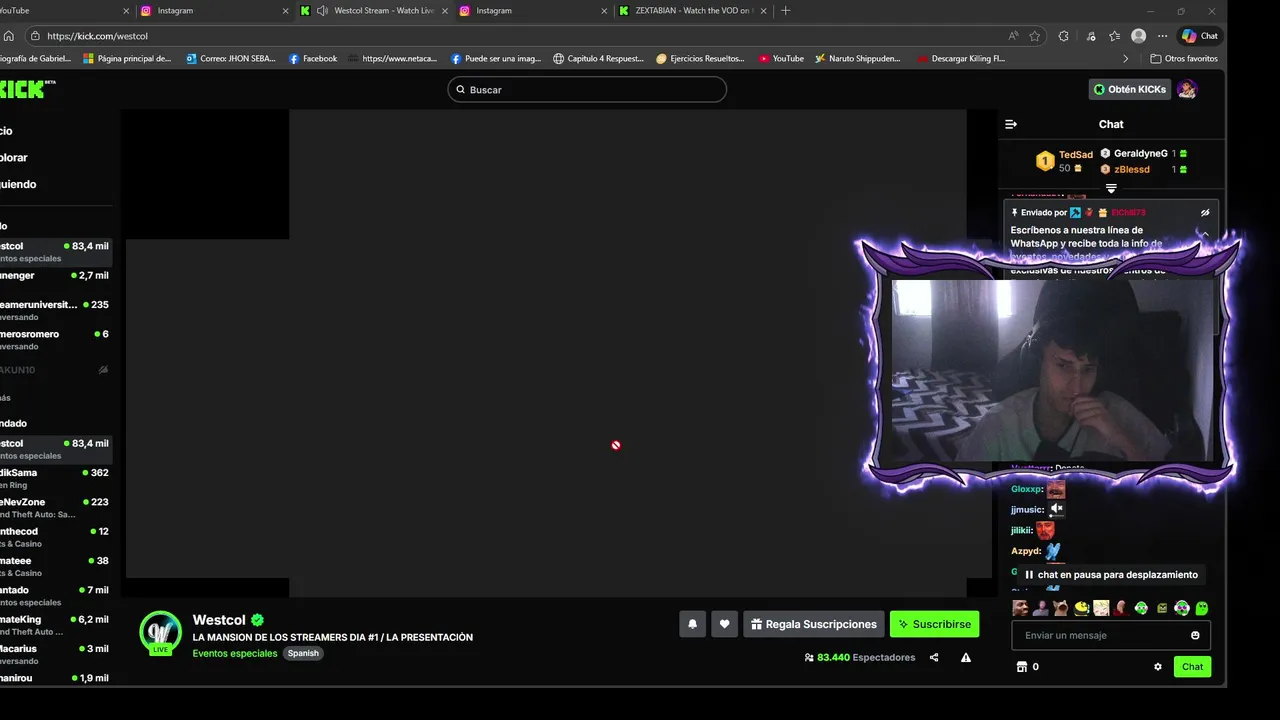1280x720 pixels.
Task: Toggle notifications bell for Westcol
Action: (692, 624)
